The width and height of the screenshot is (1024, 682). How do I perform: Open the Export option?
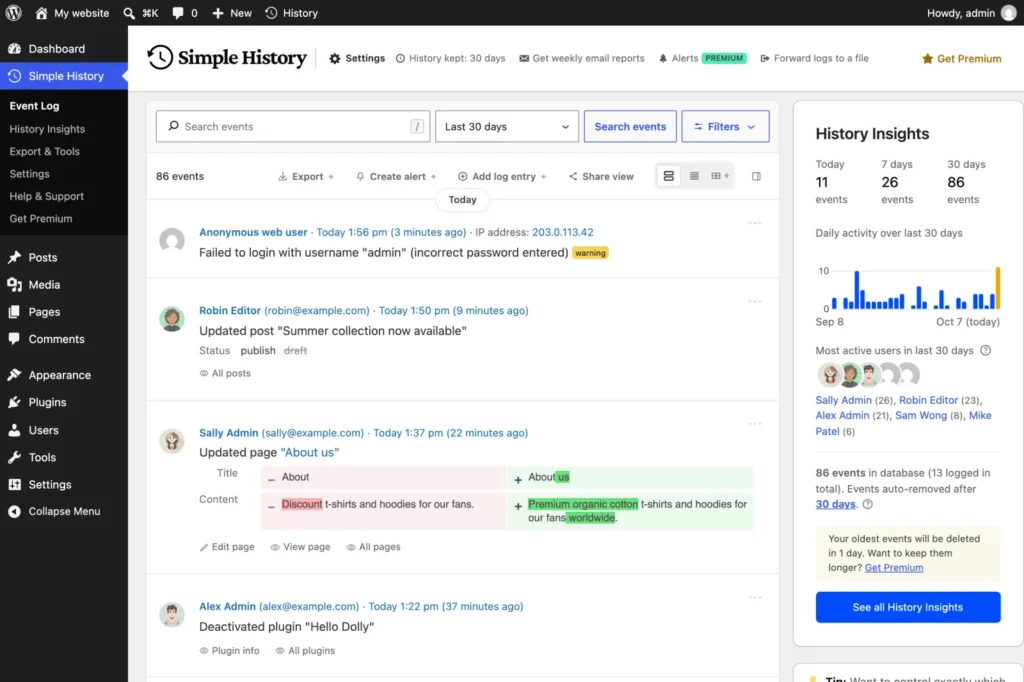coord(306,176)
